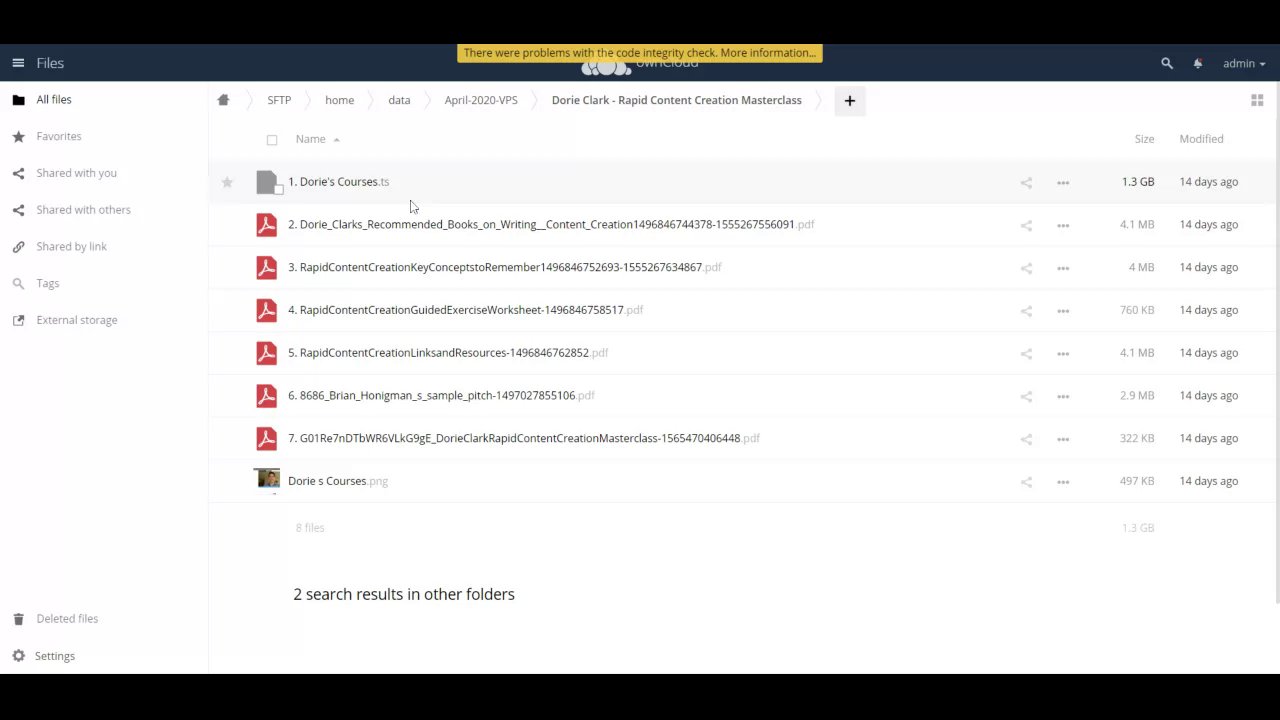Navigate to data breadcrumb
The height and width of the screenshot is (720, 1280).
pyautogui.click(x=399, y=100)
